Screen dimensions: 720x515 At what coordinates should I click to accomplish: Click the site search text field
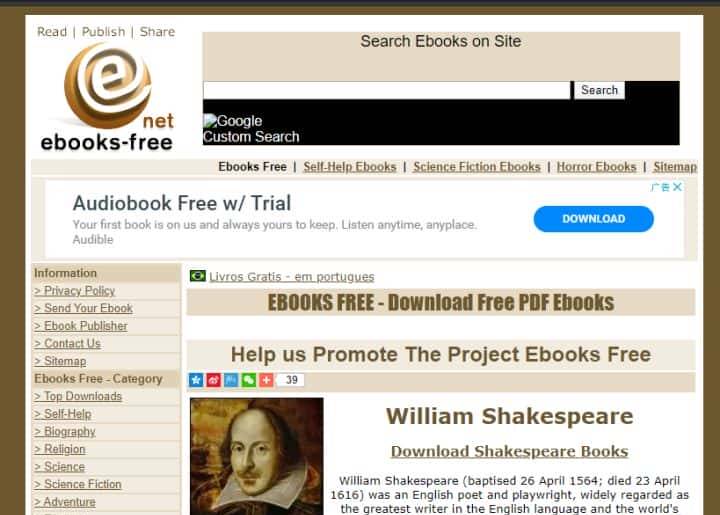387,90
